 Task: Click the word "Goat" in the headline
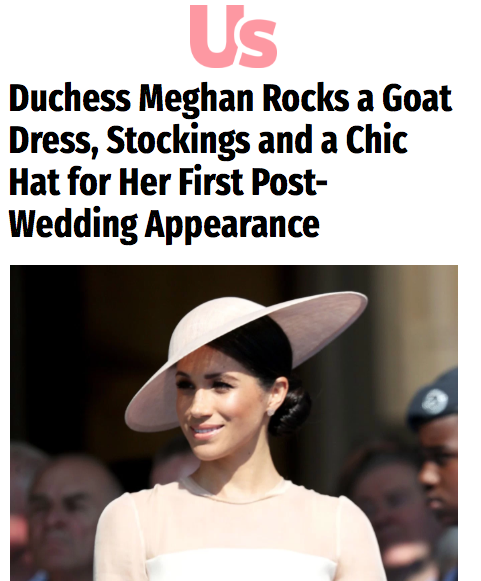[417, 98]
